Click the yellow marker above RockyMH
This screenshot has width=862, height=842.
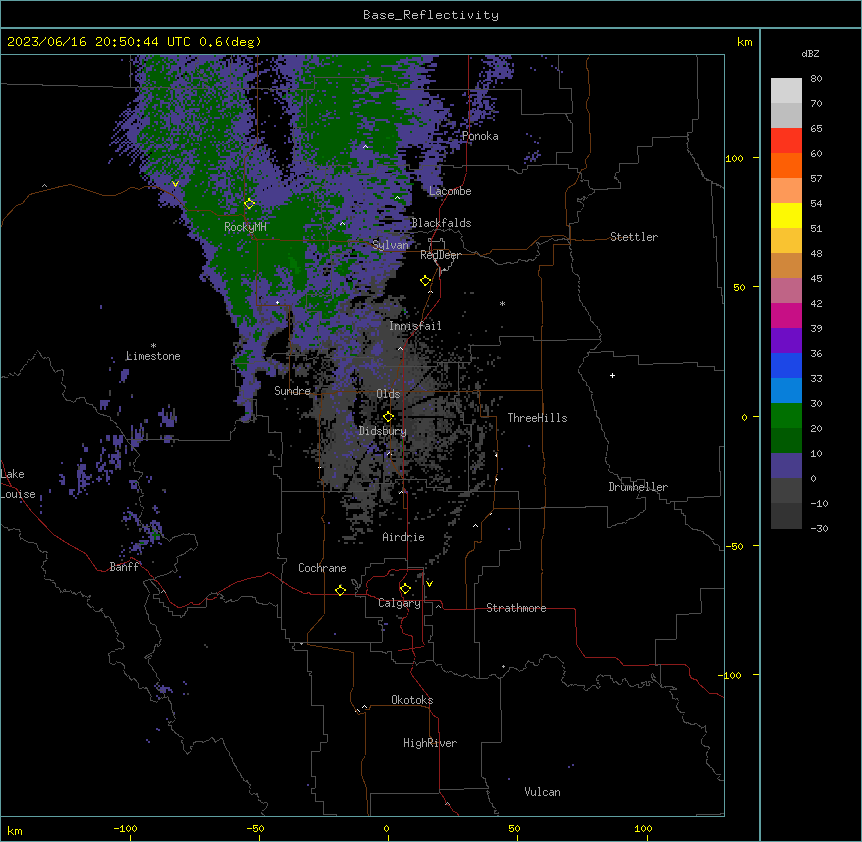(250, 204)
